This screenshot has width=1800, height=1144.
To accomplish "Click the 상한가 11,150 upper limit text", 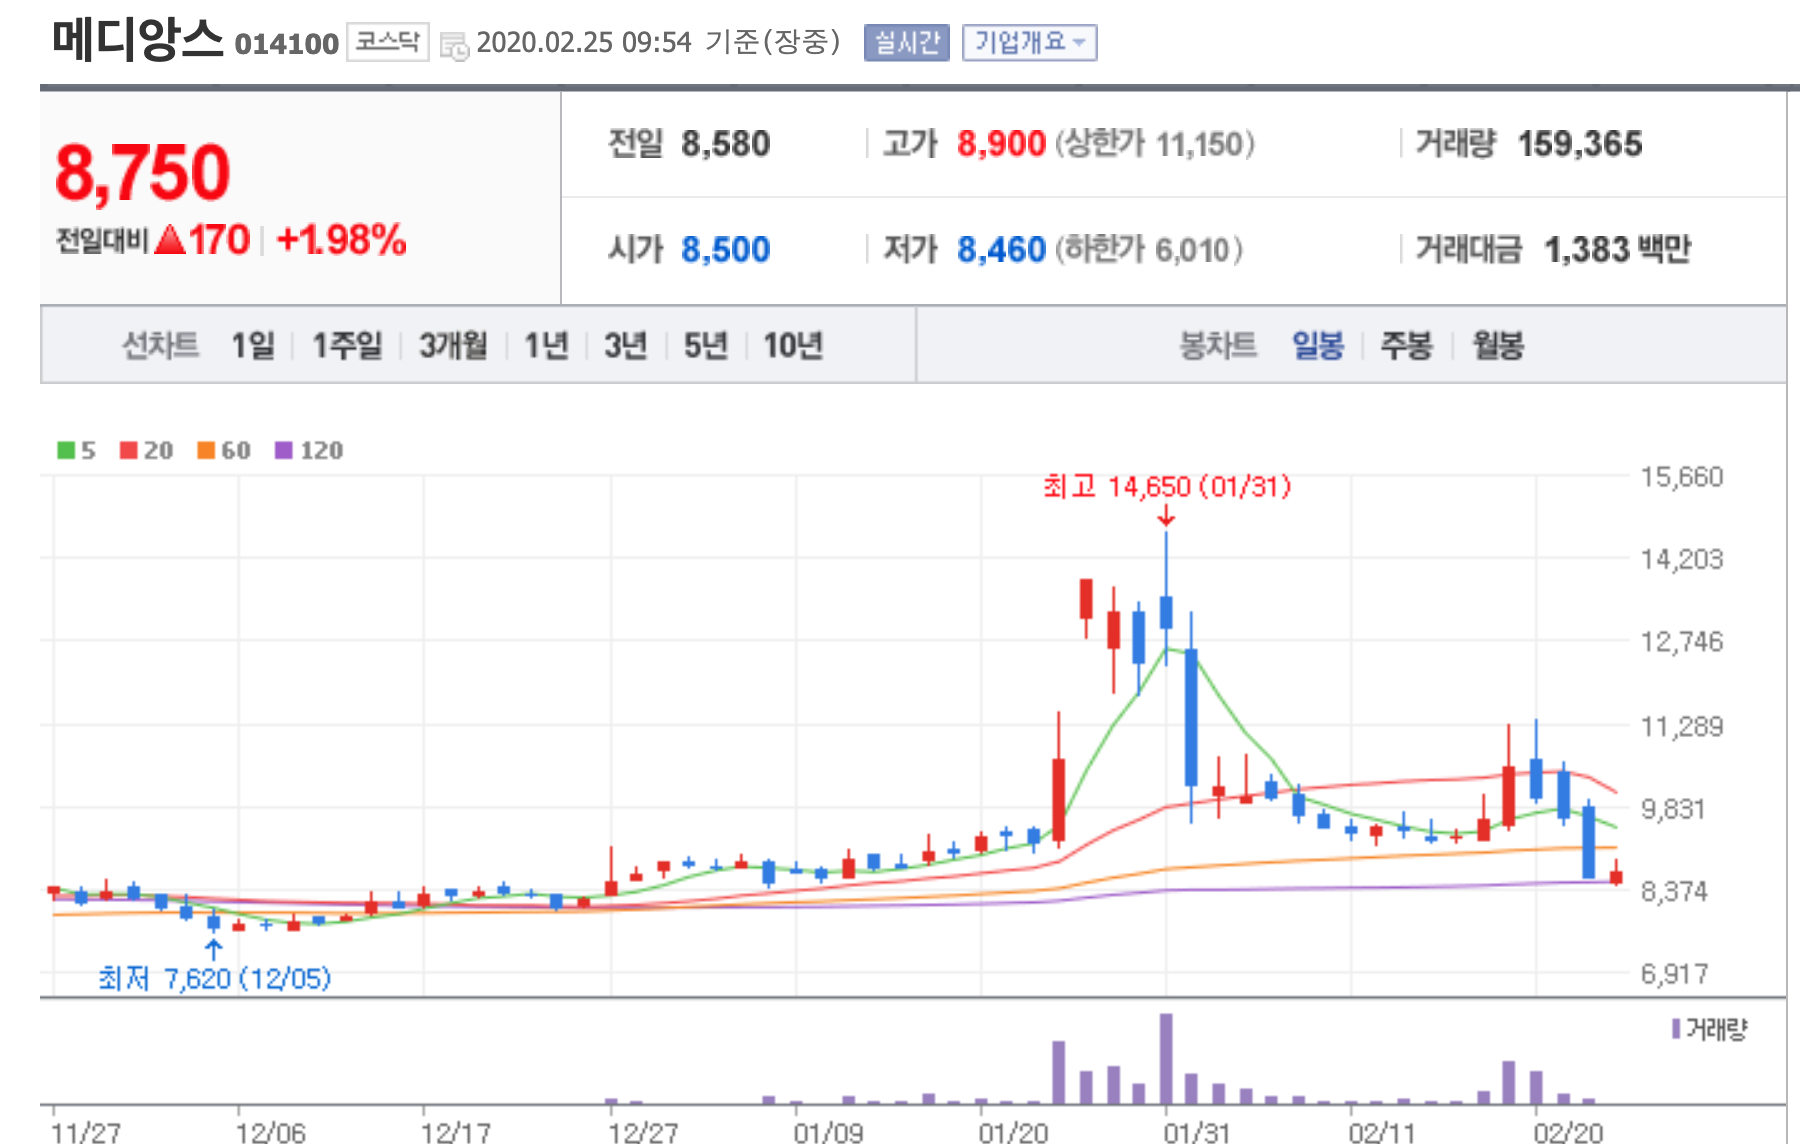I will 1155,144.
